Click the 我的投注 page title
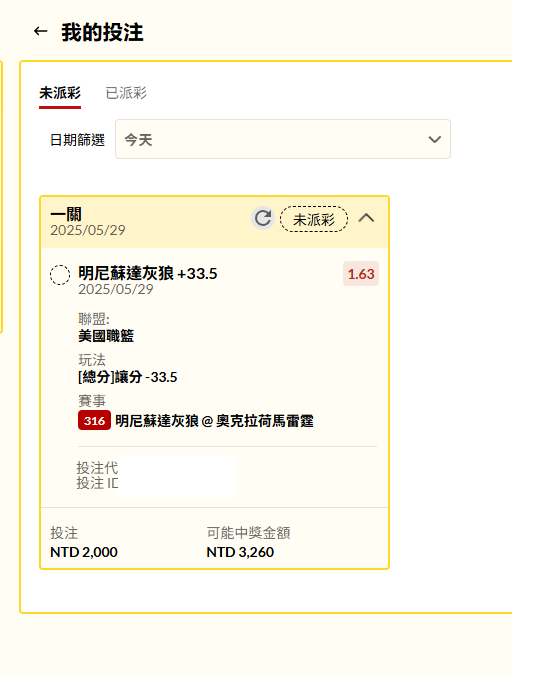This screenshot has height=675, width=546. coord(102,32)
